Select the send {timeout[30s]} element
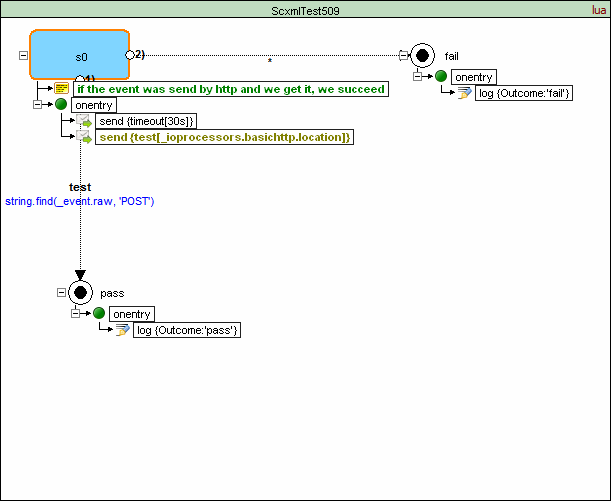This screenshot has width=613, height=503. [146, 121]
